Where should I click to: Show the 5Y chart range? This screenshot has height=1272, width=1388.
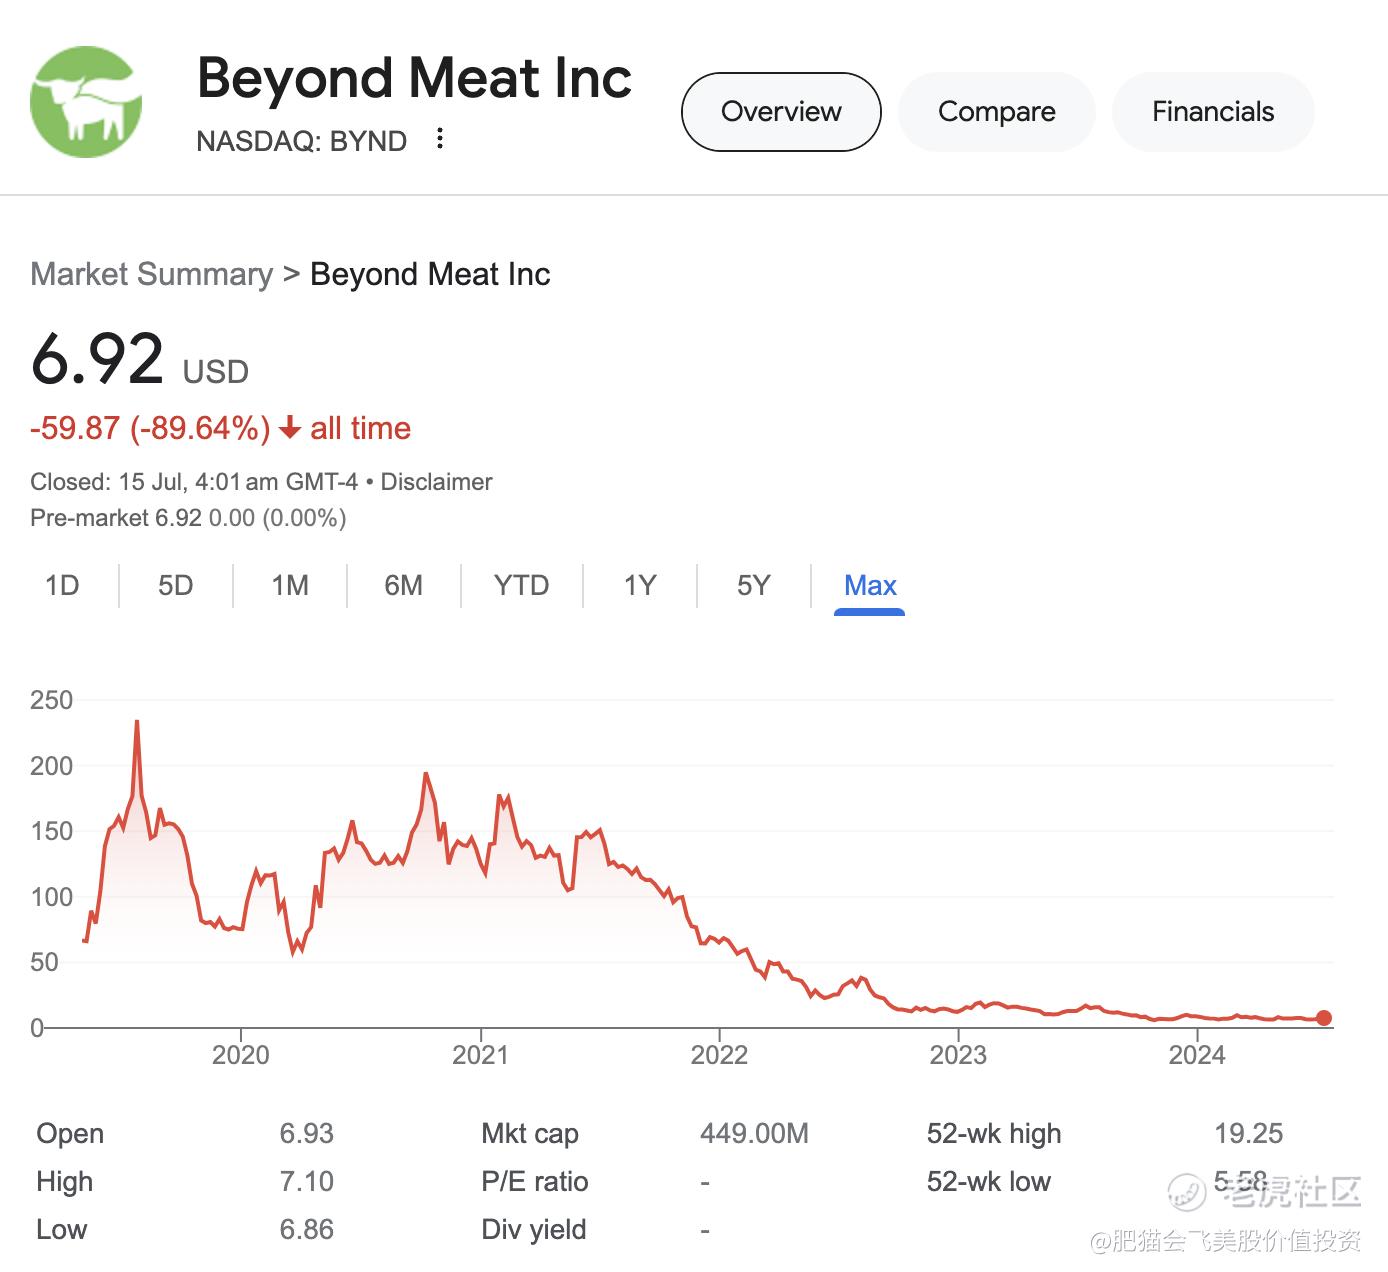754,585
